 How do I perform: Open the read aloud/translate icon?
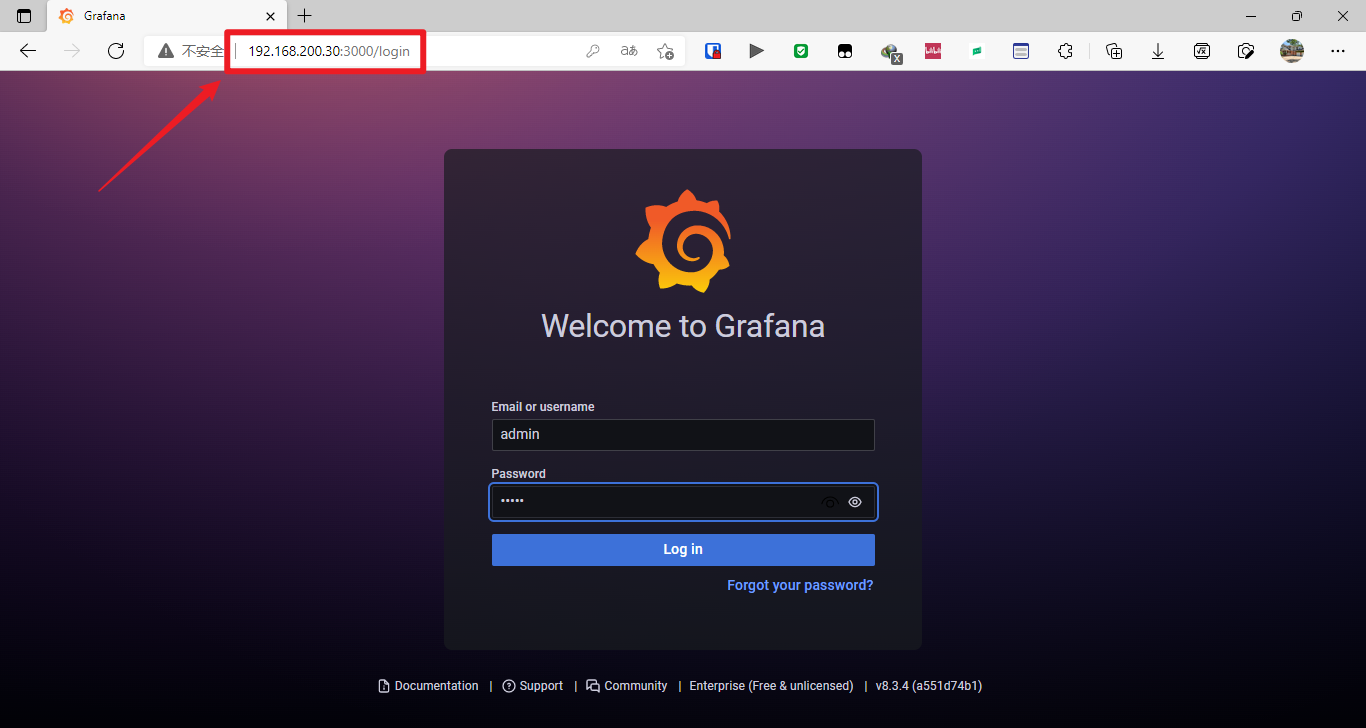tap(629, 51)
